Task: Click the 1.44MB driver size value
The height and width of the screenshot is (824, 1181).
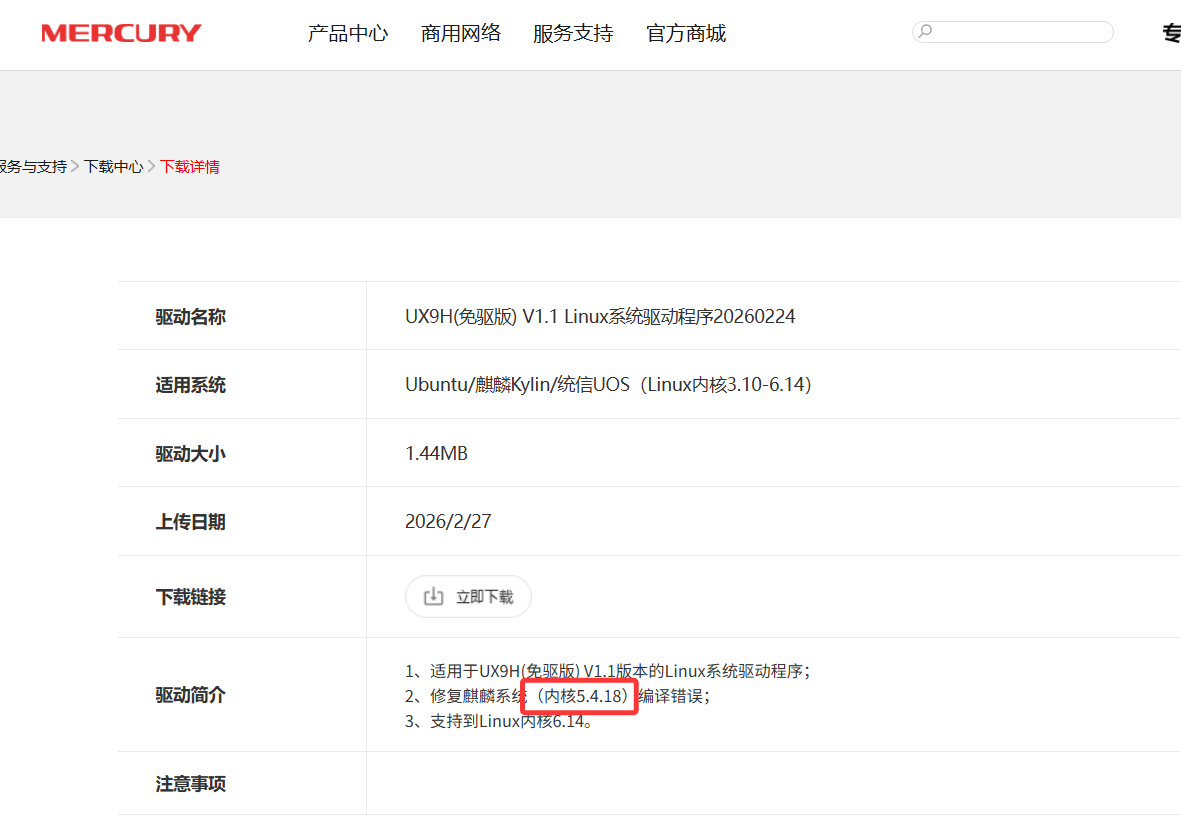Action: click(436, 454)
